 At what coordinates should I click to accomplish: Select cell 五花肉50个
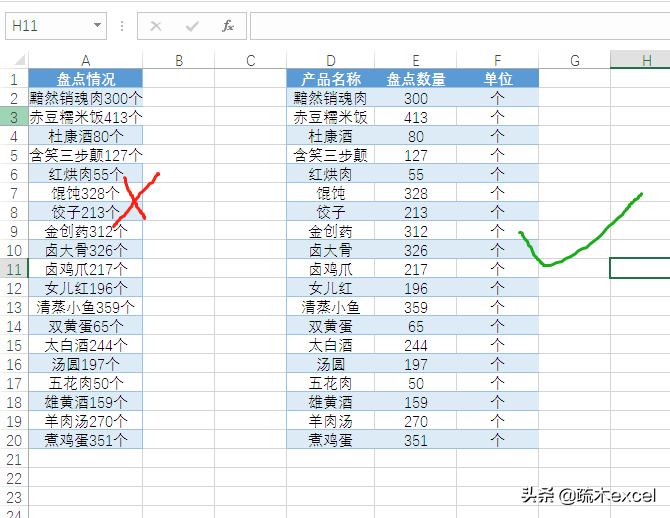(x=85, y=383)
